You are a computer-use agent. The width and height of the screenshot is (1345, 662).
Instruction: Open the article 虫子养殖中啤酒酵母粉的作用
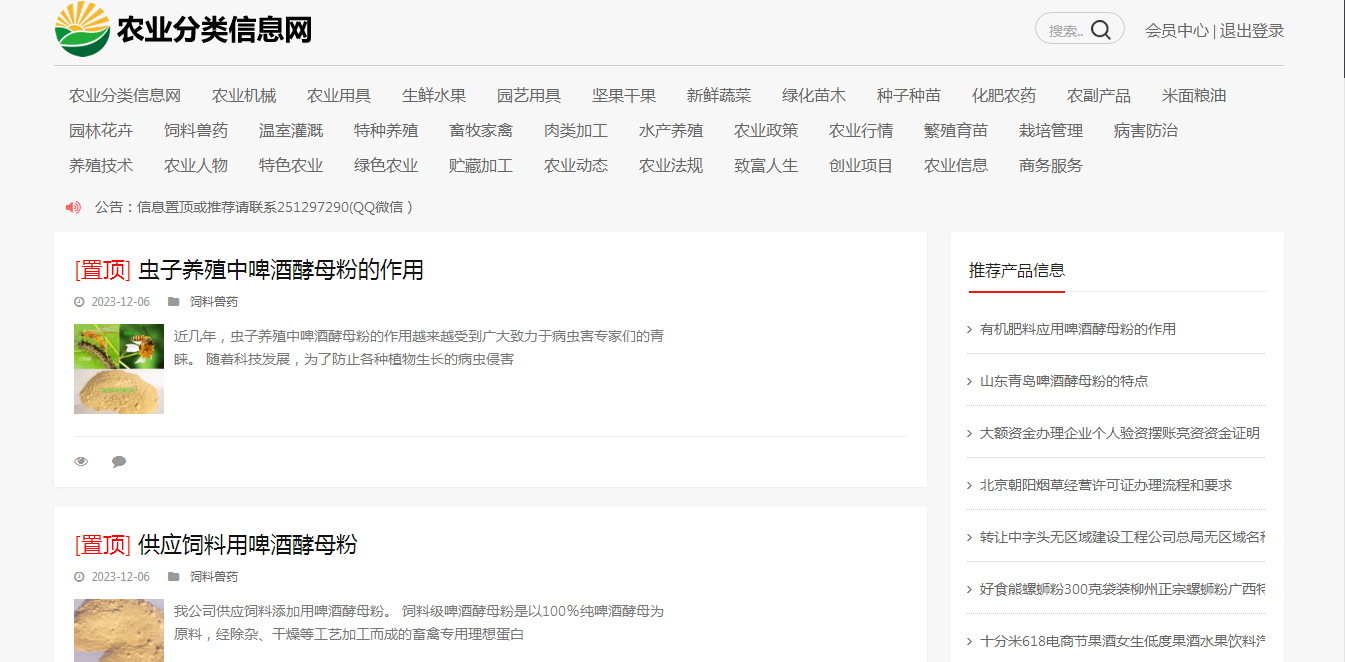280,269
